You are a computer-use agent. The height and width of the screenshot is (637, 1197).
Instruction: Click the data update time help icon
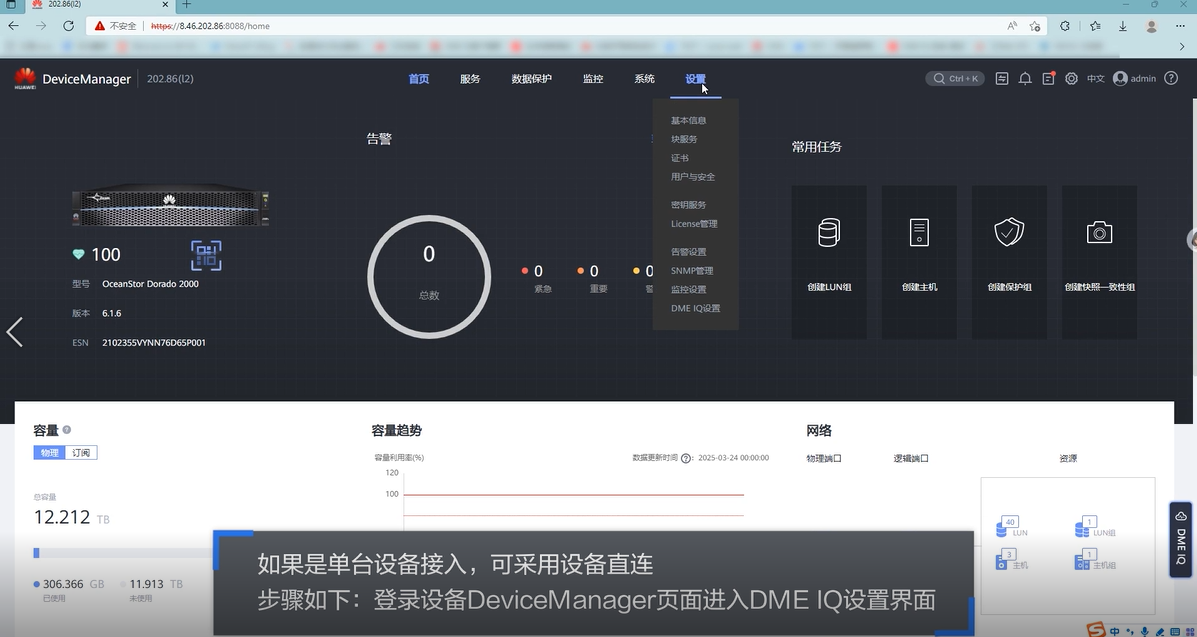click(686, 458)
